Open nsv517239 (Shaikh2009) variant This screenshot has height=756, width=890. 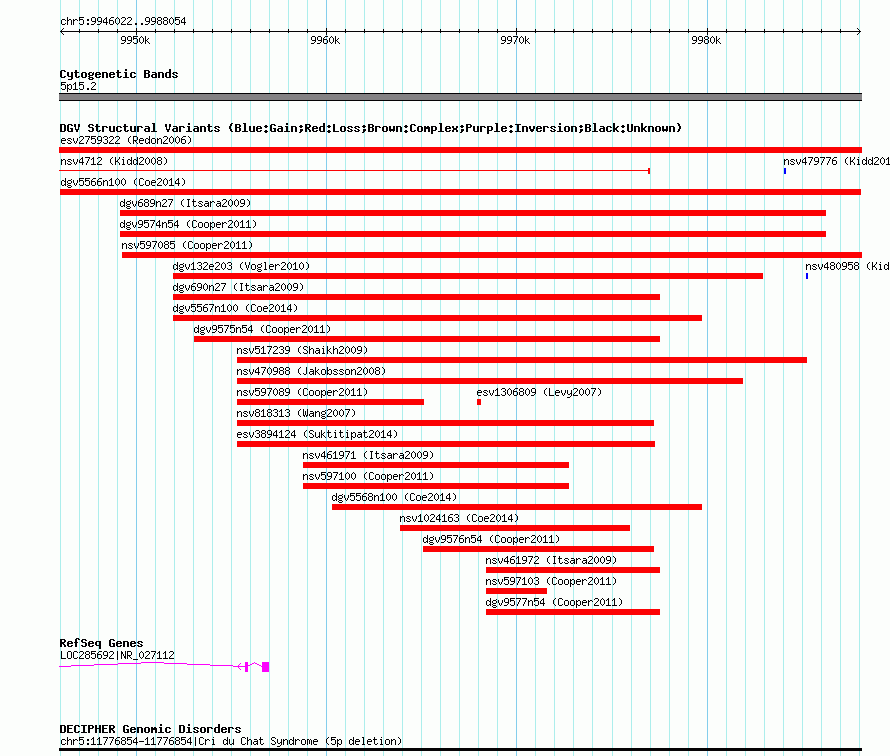pos(302,350)
